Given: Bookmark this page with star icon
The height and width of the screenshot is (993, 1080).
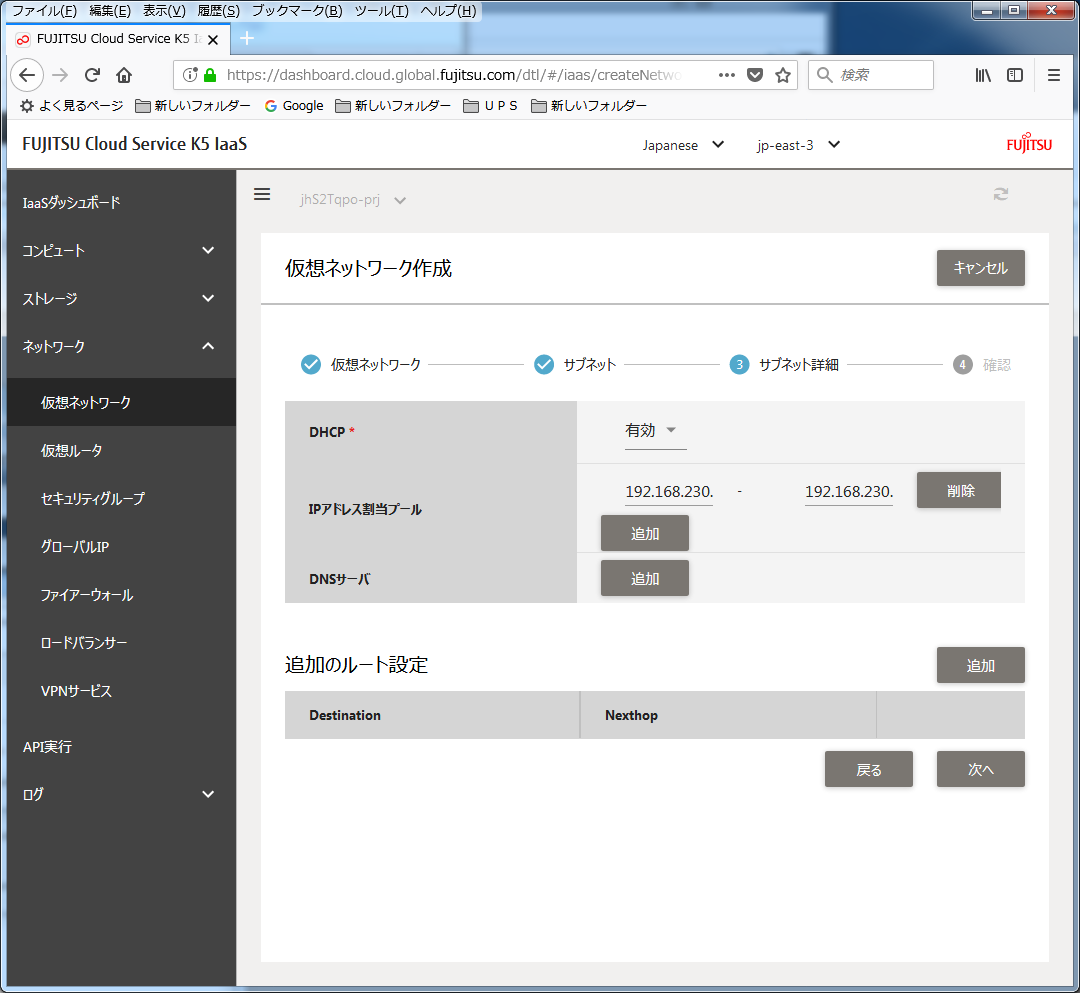Looking at the screenshot, I should pyautogui.click(x=782, y=74).
